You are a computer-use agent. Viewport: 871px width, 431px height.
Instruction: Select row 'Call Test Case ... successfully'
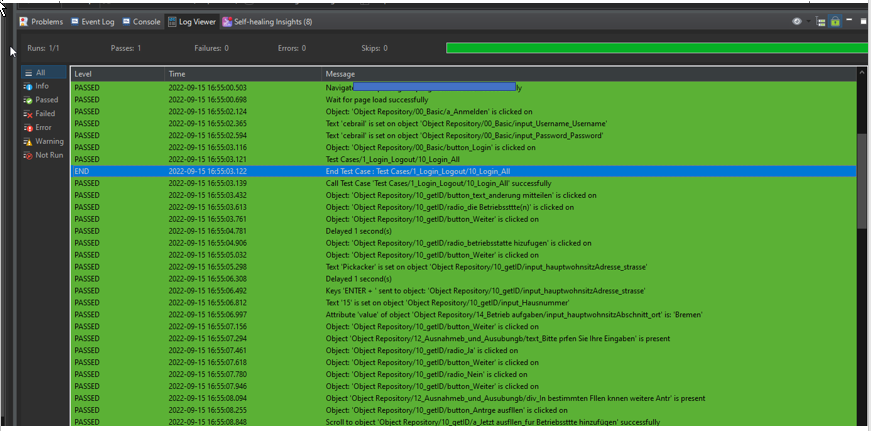tap(464, 183)
